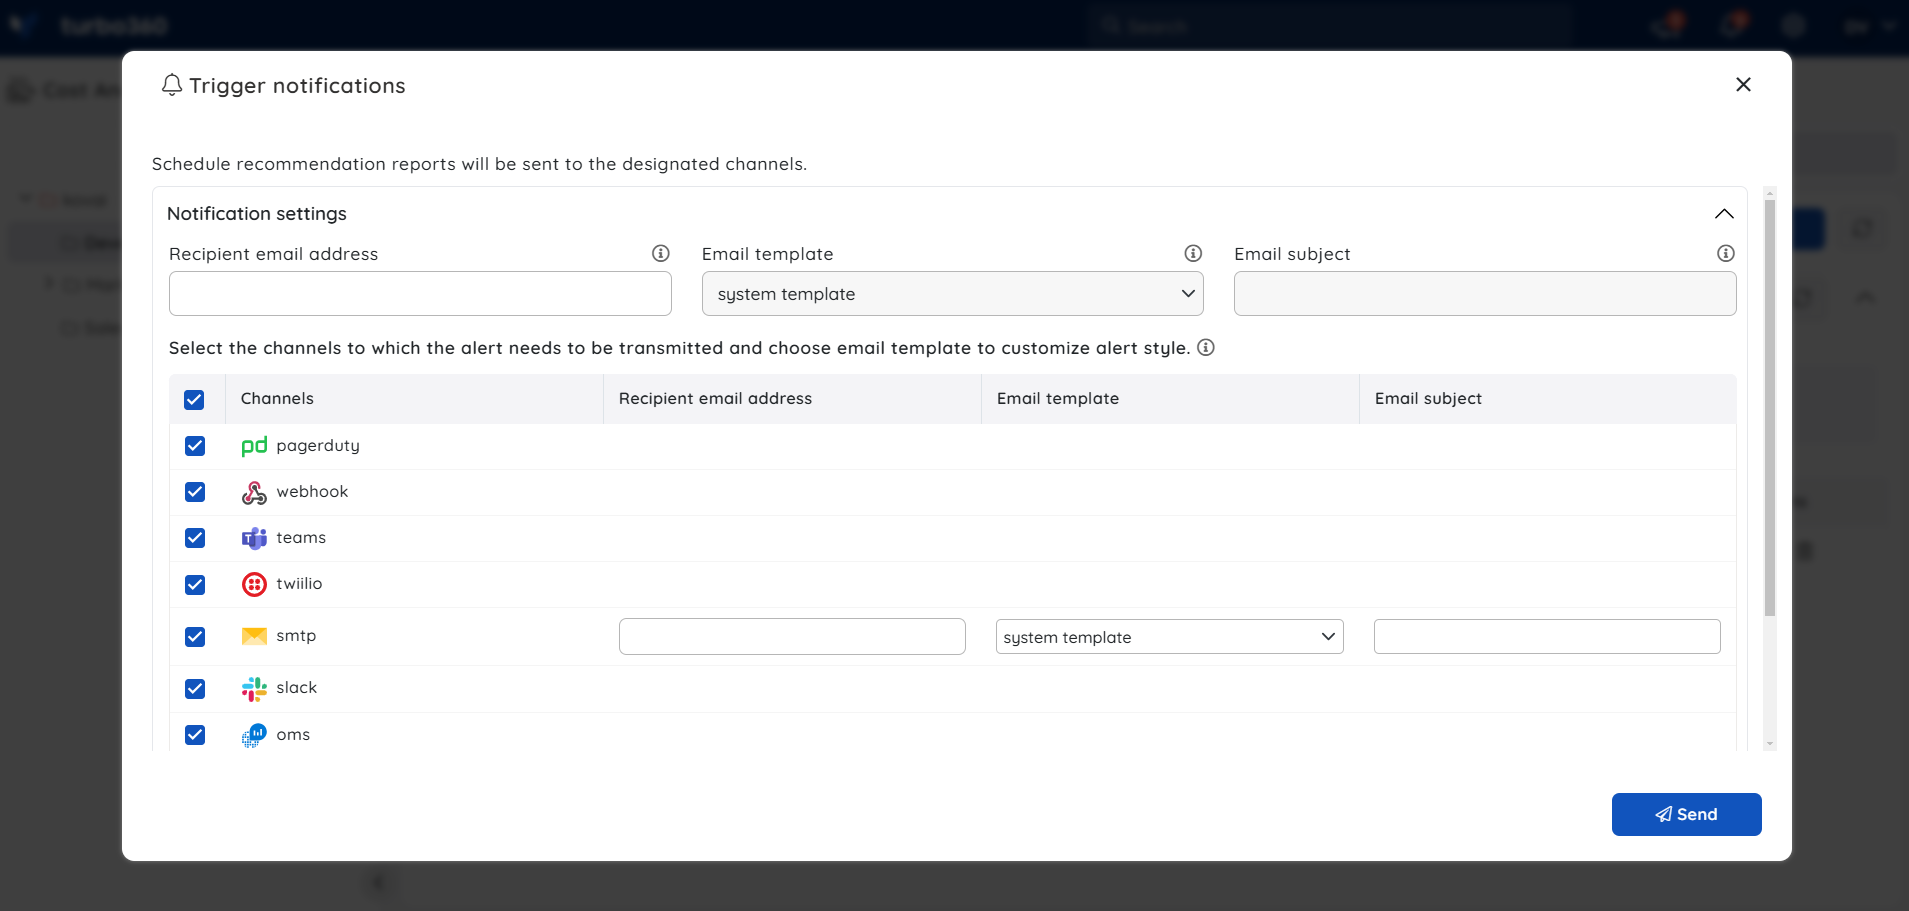Click the pagerduty row label
This screenshot has width=1909, height=911.
pos(318,446)
